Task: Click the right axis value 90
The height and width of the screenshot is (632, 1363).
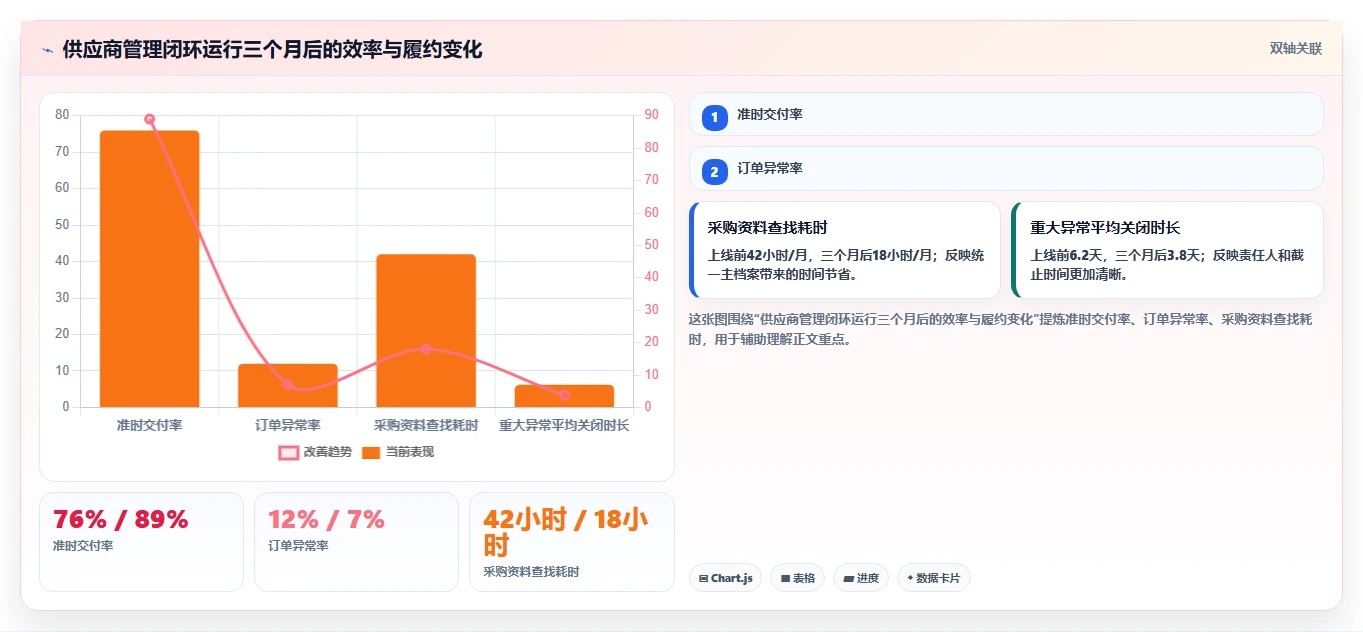Action: (x=651, y=115)
